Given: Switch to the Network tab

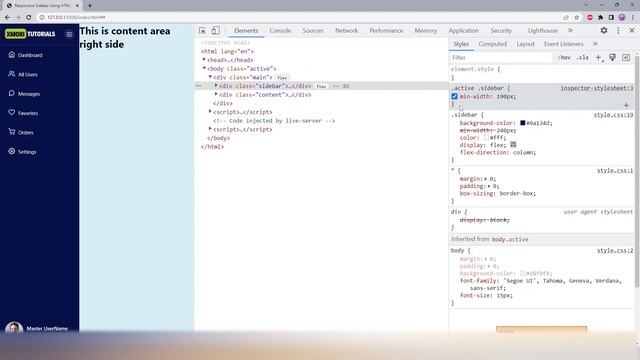Looking at the screenshot, I should (347, 31).
